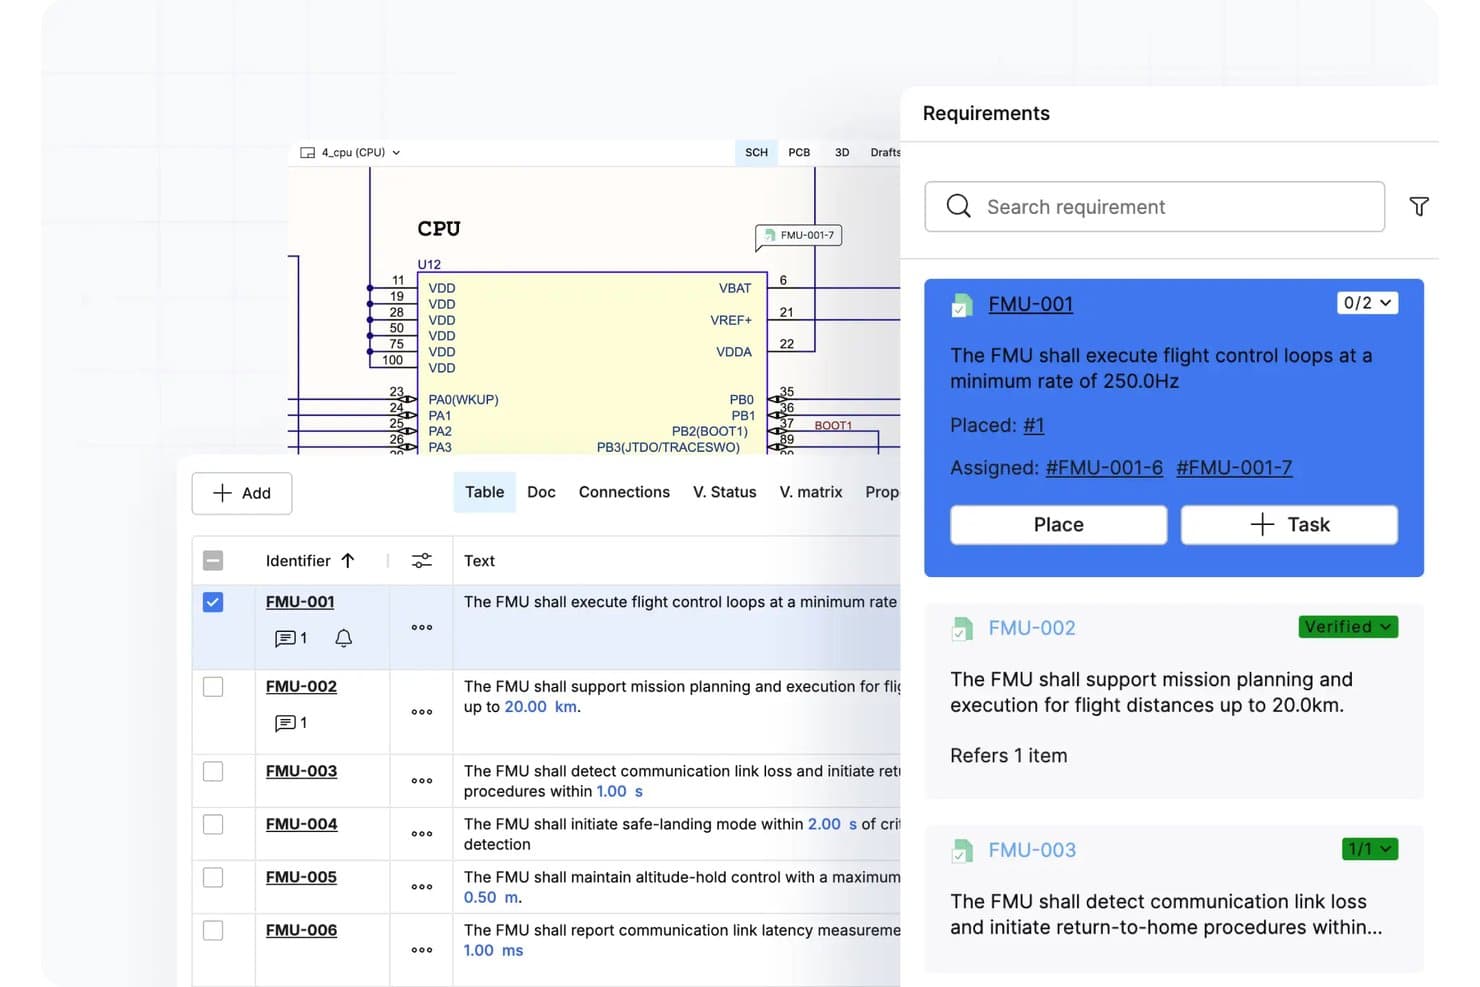Open column settings sliders icon

(422, 561)
